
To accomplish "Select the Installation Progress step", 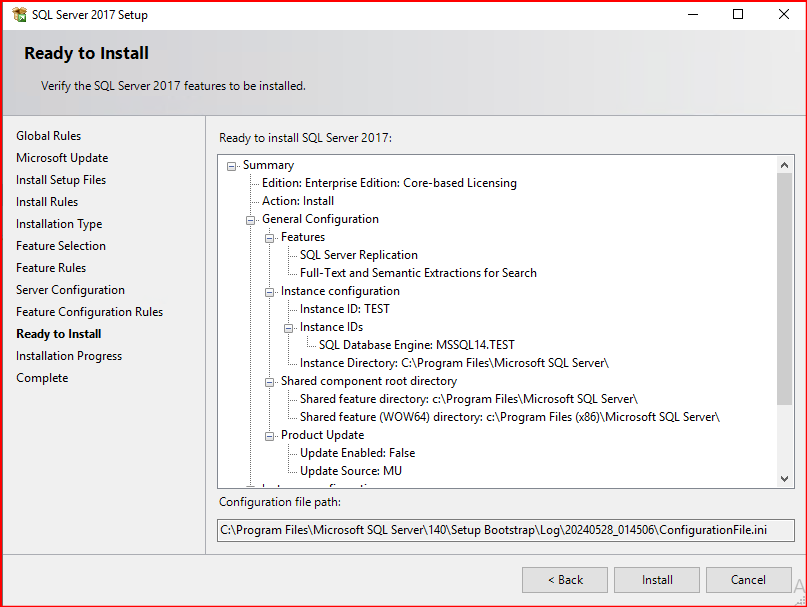I will click(x=69, y=356).
